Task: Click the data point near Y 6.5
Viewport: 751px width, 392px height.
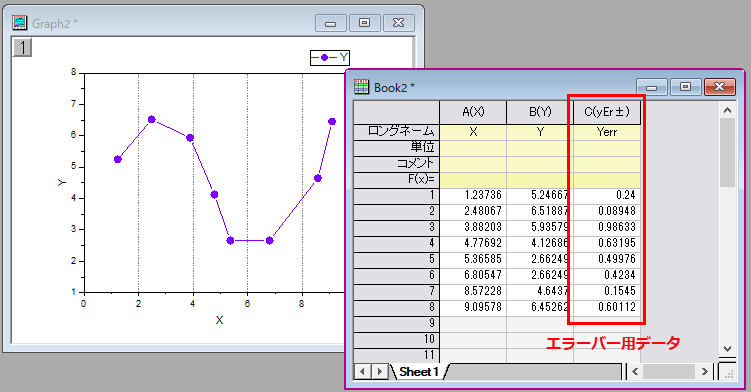Action: coord(151,119)
